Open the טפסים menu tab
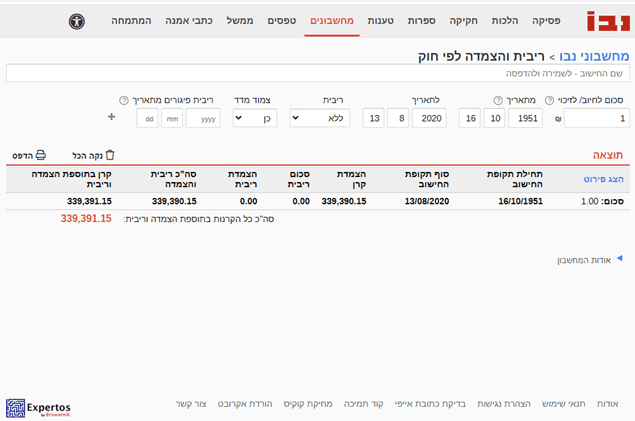The image size is (635, 421). pos(281,21)
